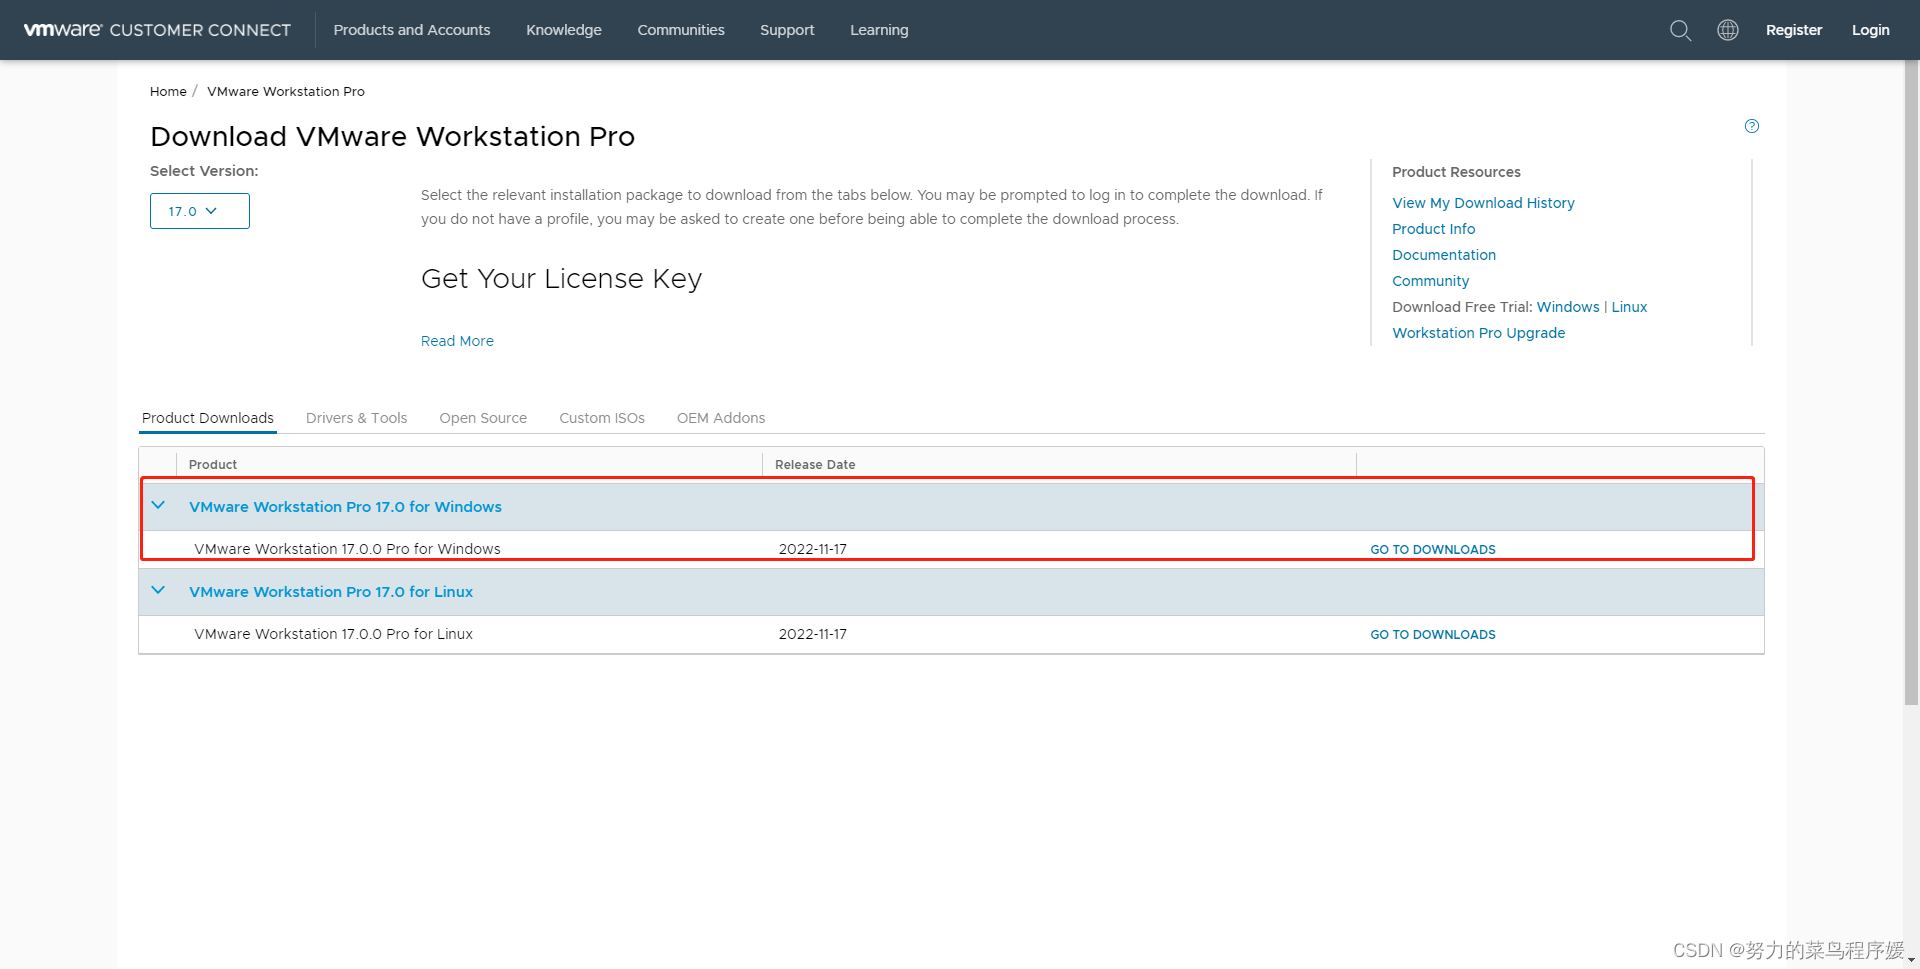Click the Login link
This screenshot has width=1920, height=969.
point(1870,30)
